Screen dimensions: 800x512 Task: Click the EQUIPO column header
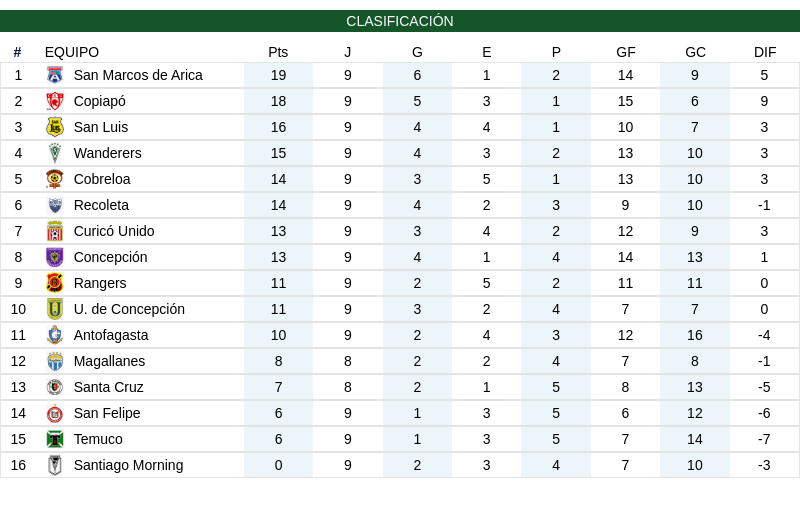[72, 52]
